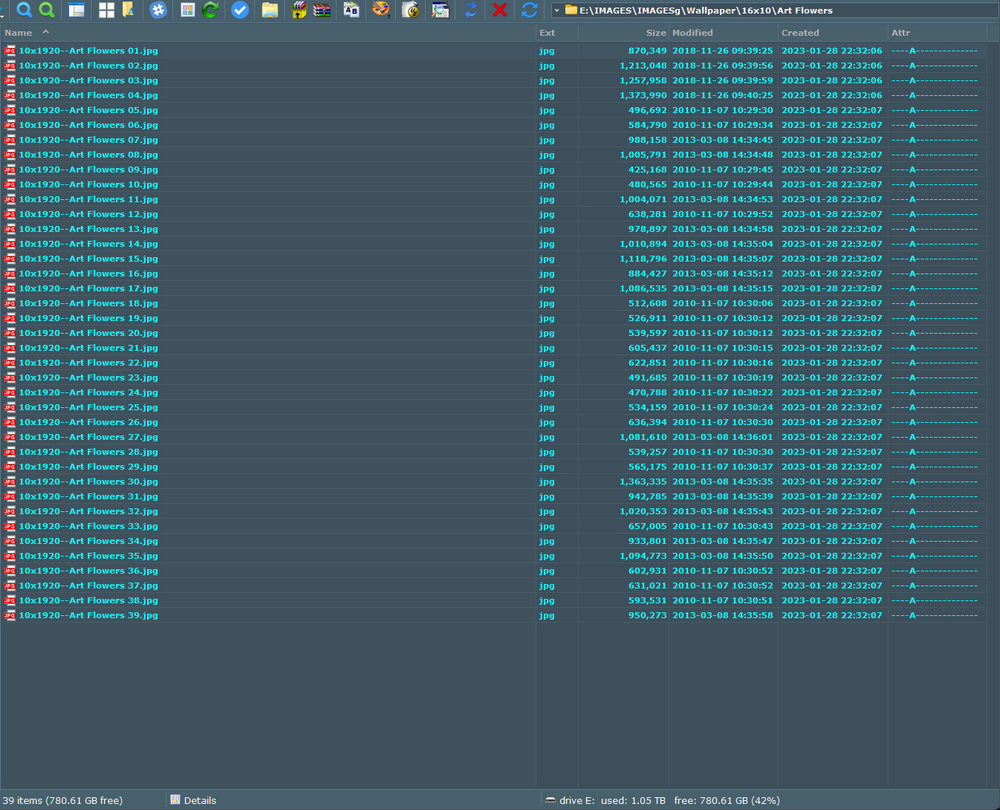This screenshot has height=810, width=1000.
Task: Click the green magnifier search icon
Action: click(x=46, y=10)
